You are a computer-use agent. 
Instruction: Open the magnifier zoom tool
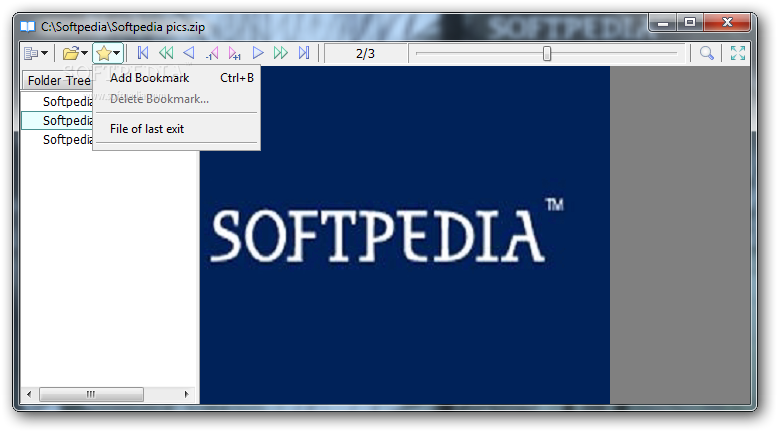click(707, 53)
